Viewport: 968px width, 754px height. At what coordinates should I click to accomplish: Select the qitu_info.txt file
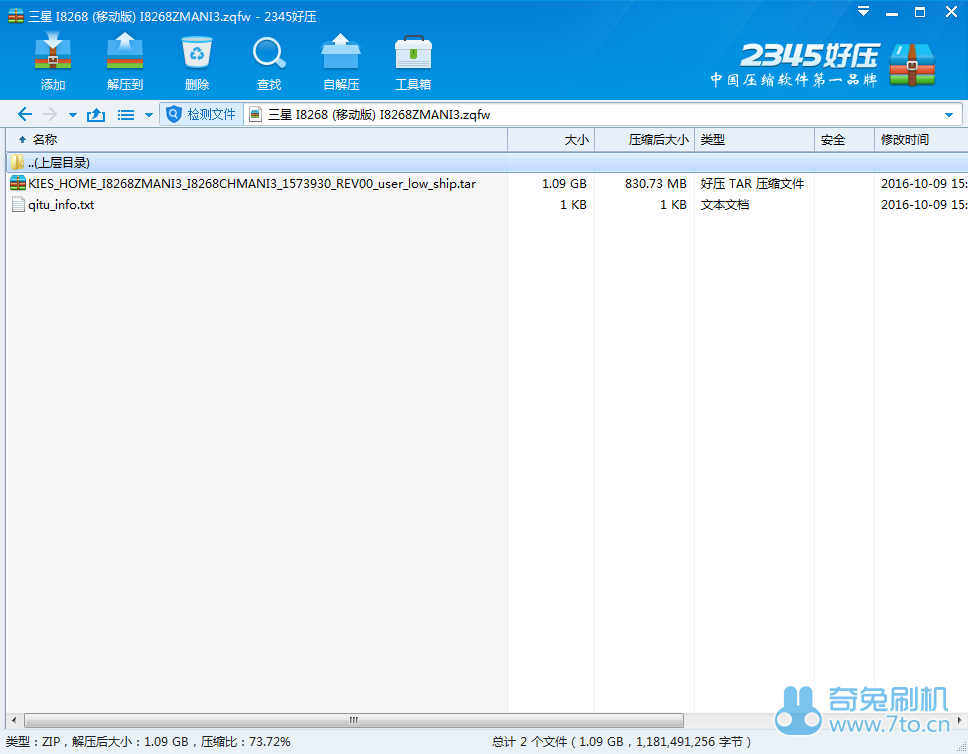pyautogui.click(x=61, y=204)
